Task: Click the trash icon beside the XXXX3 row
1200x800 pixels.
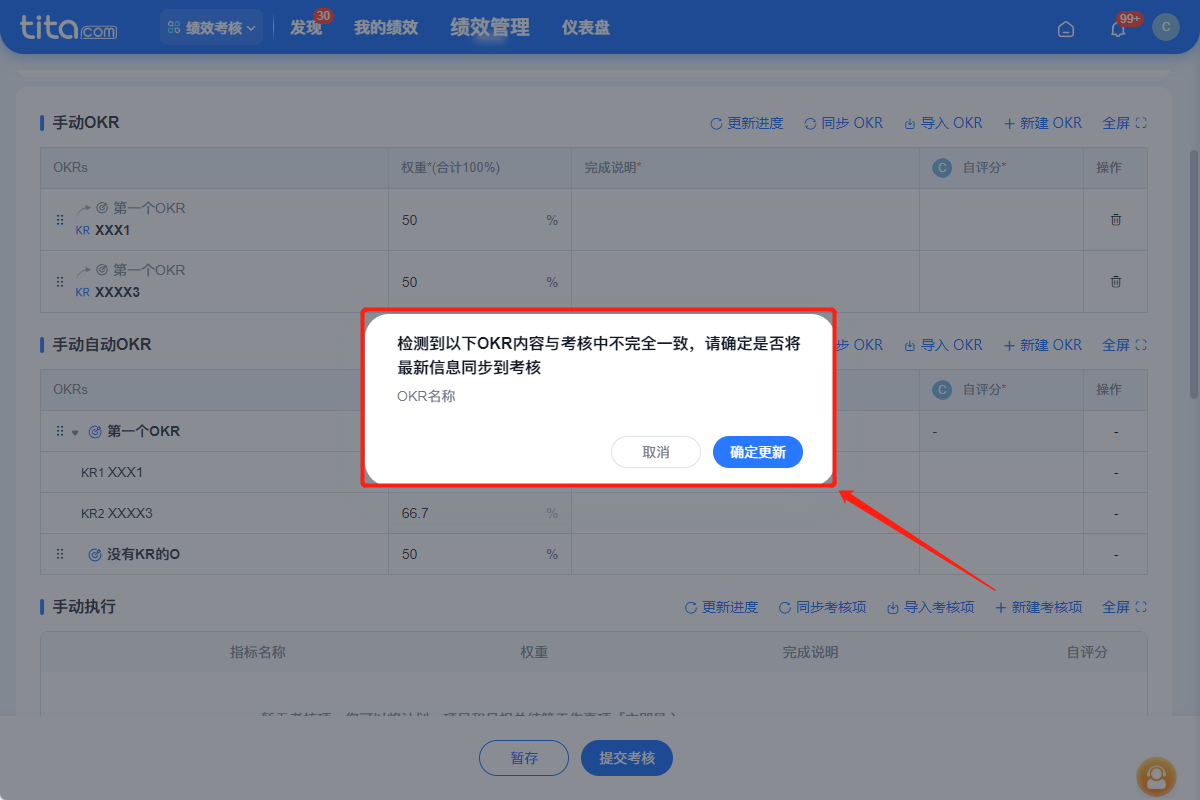Action: (1115, 281)
